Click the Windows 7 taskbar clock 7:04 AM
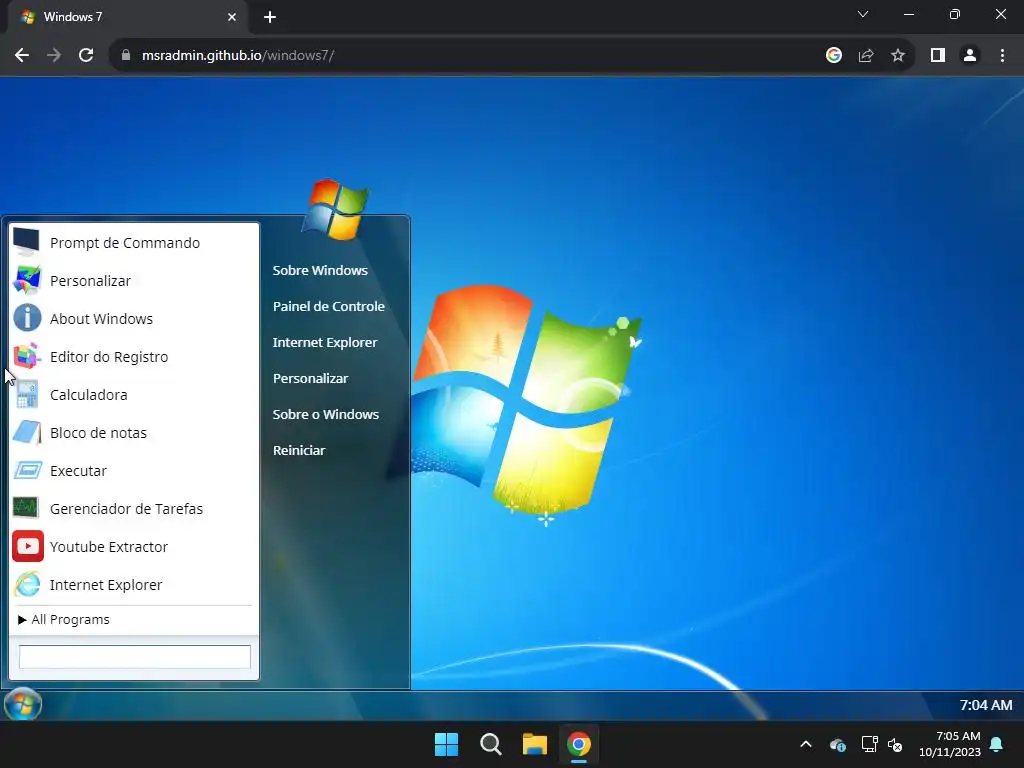Viewport: 1024px width, 768px height. (x=985, y=705)
